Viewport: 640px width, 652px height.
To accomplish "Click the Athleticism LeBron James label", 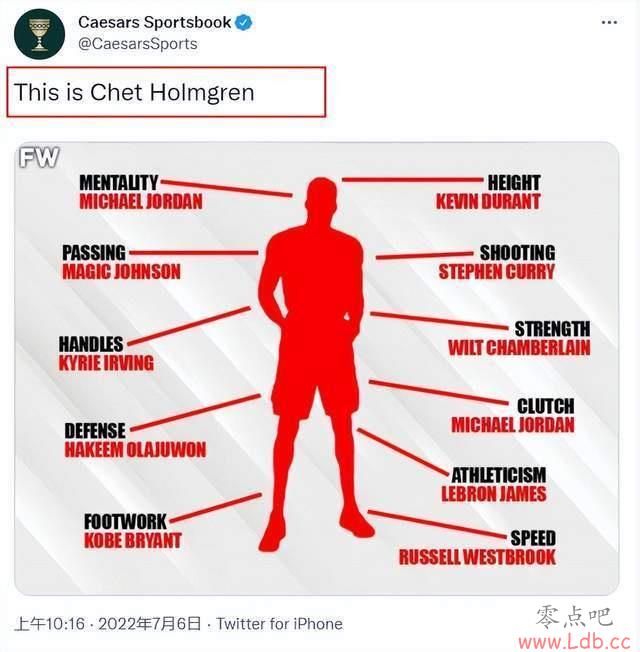I will (494, 484).
